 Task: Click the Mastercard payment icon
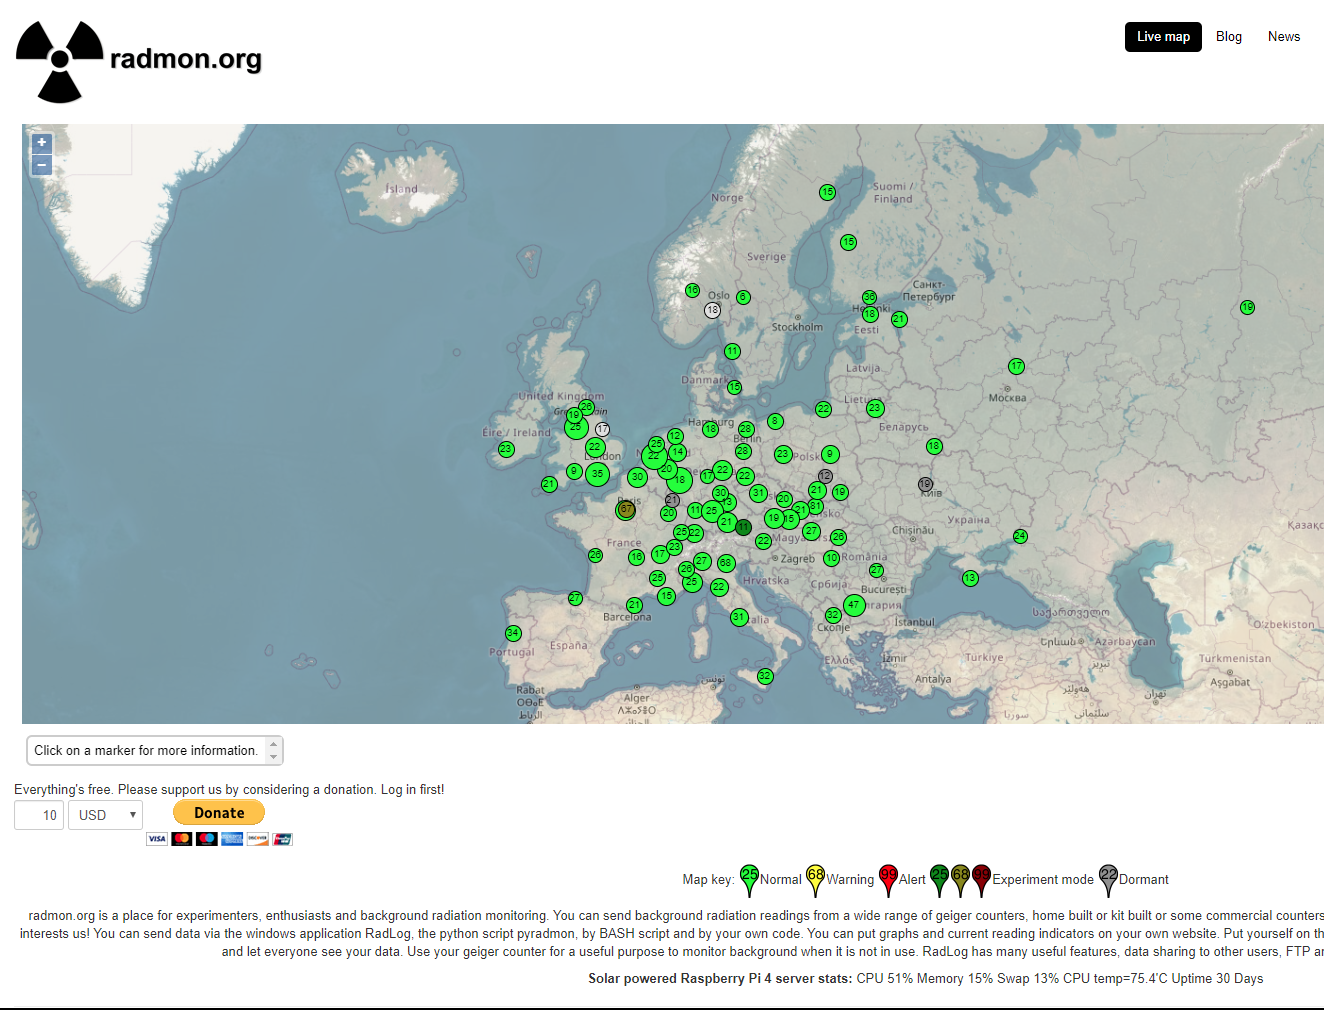(x=182, y=839)
